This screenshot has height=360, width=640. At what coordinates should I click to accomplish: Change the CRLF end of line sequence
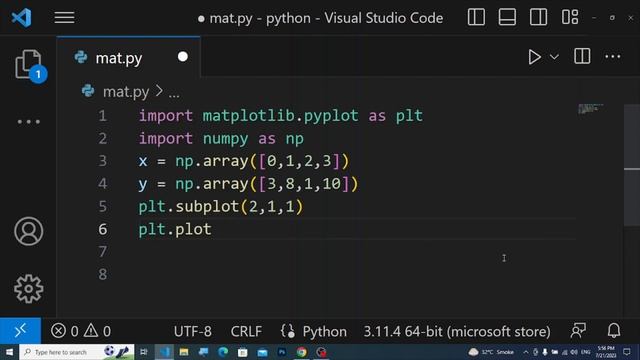click(x=246, y=331)
